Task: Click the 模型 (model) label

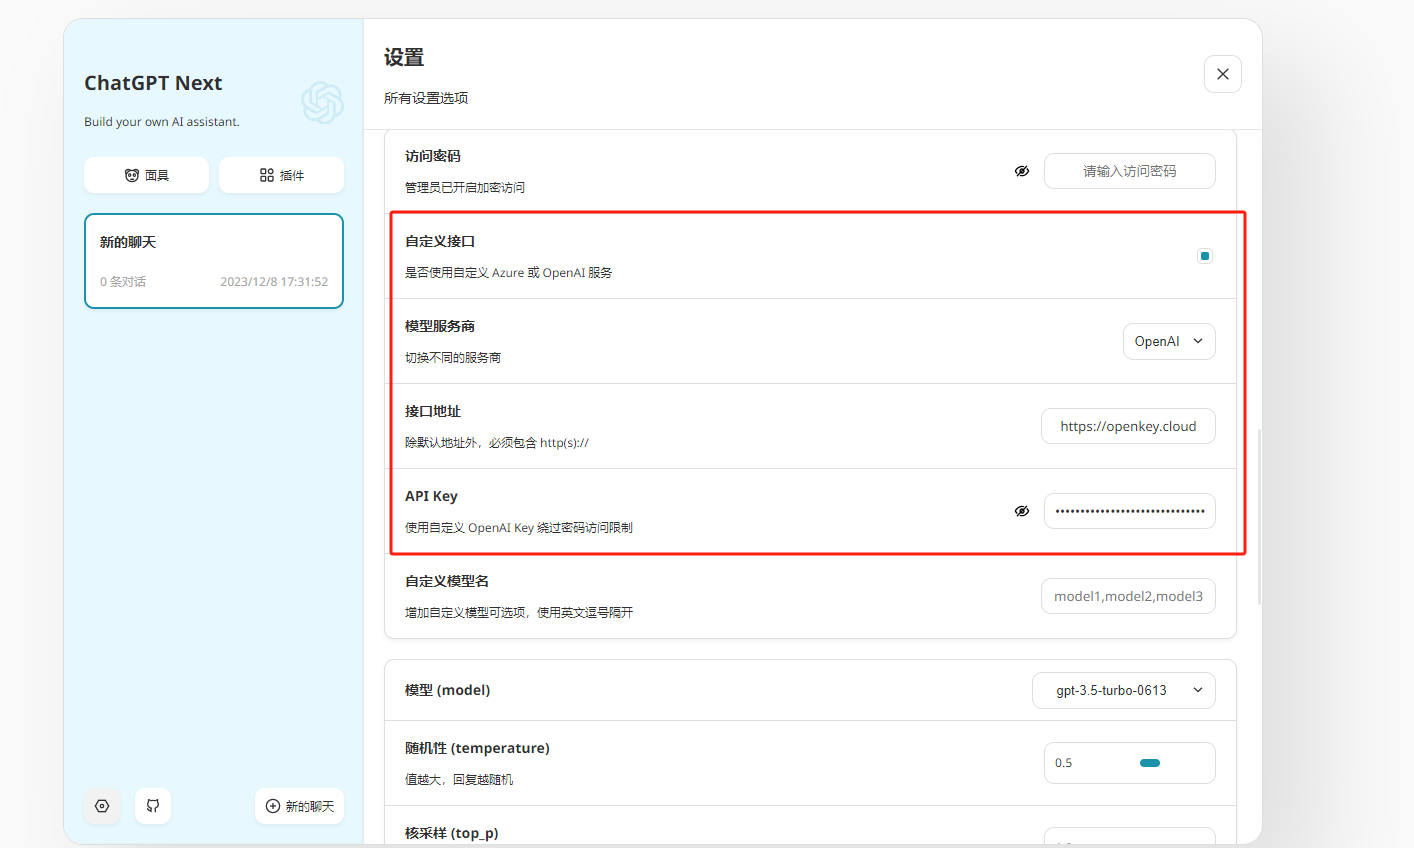Action: [x=447, y=690]
